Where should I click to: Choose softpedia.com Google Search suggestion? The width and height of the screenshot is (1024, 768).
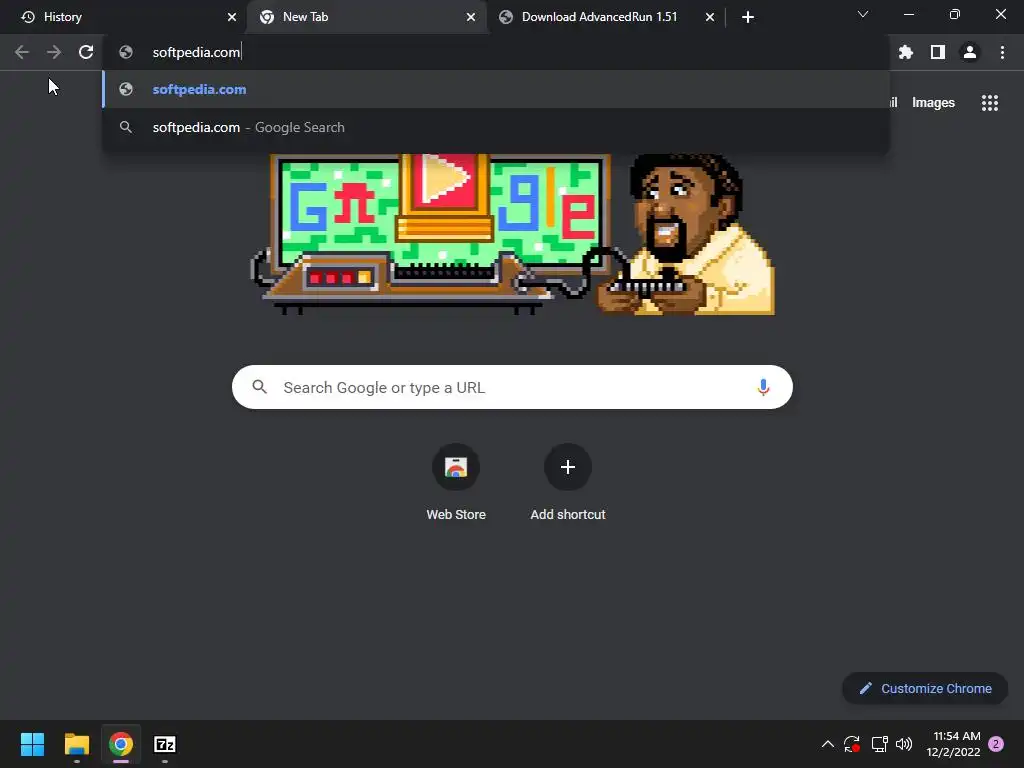(496, 127)
